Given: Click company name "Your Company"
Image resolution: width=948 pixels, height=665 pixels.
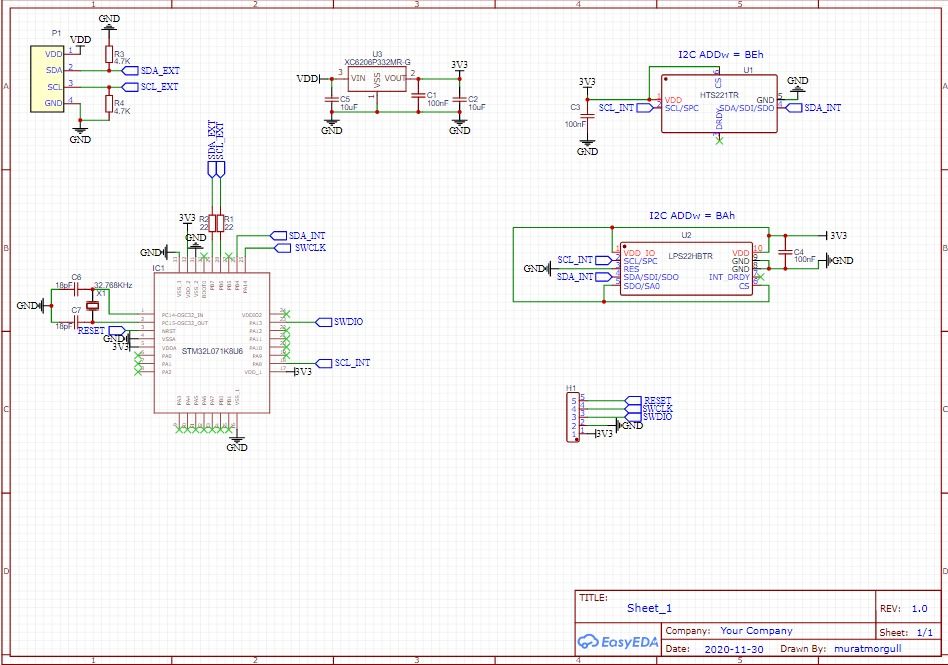Looking at the screenshot, I should click(756, 631).
